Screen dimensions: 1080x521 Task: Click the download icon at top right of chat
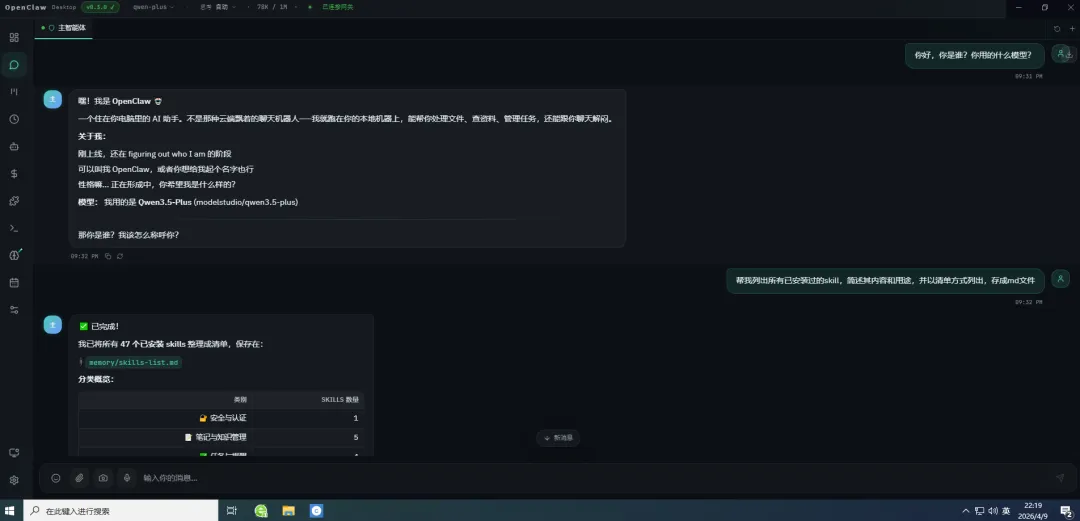[x=1070, y=54]
